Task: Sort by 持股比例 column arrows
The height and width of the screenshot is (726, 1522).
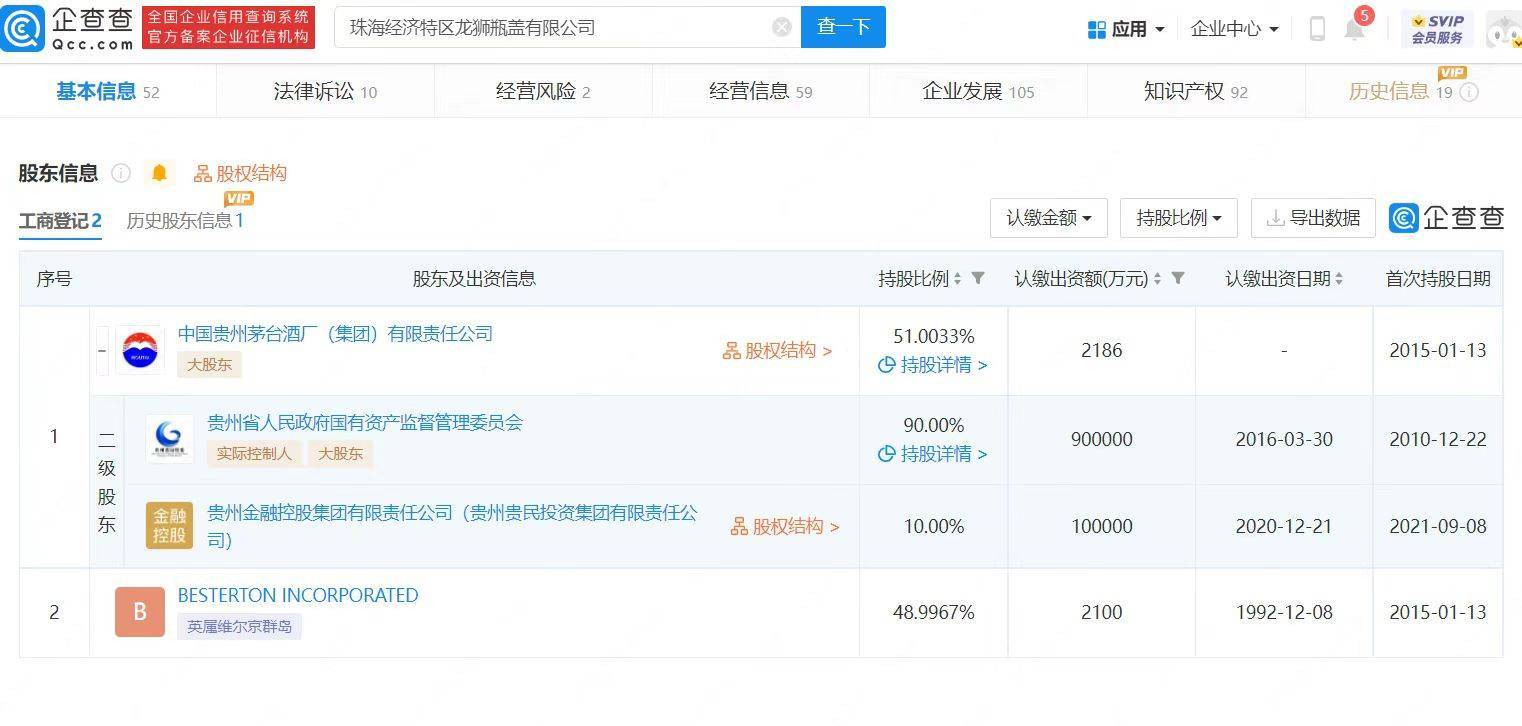Action: click(x=958, y=279)
